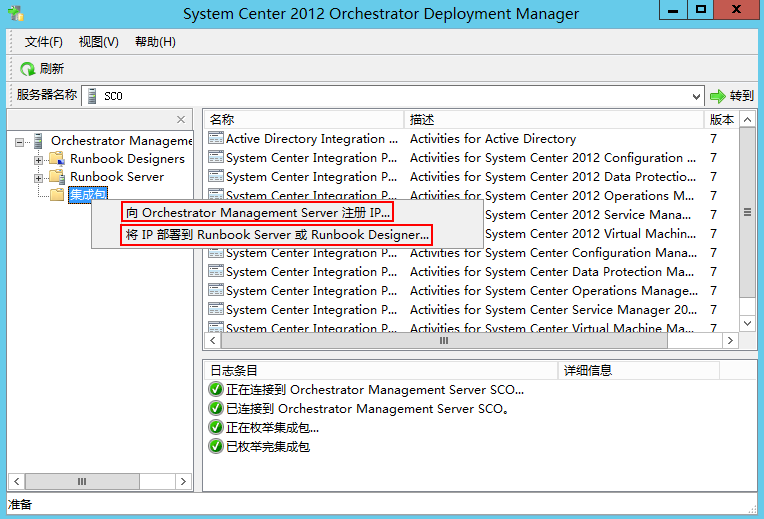The width and height of the screenshot is (764, 519).
Task: Click the Orchestrator Management server tree icon
Action: pos(38,141)
